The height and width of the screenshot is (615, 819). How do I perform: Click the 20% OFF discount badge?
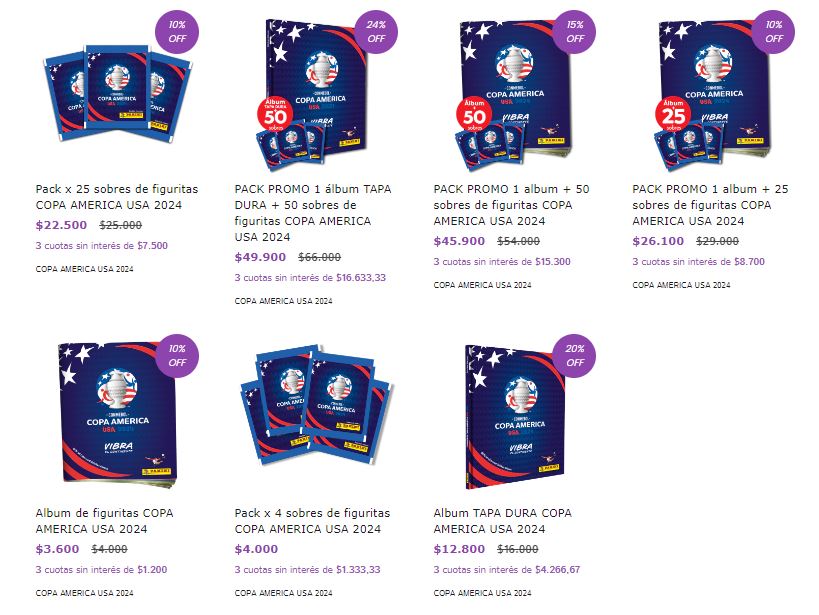(x=575, y=356)
